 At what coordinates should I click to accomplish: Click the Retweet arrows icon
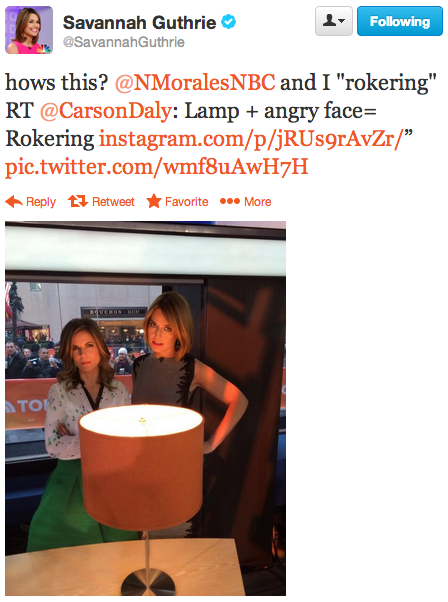pyautogui.click(x=78, y=201)
